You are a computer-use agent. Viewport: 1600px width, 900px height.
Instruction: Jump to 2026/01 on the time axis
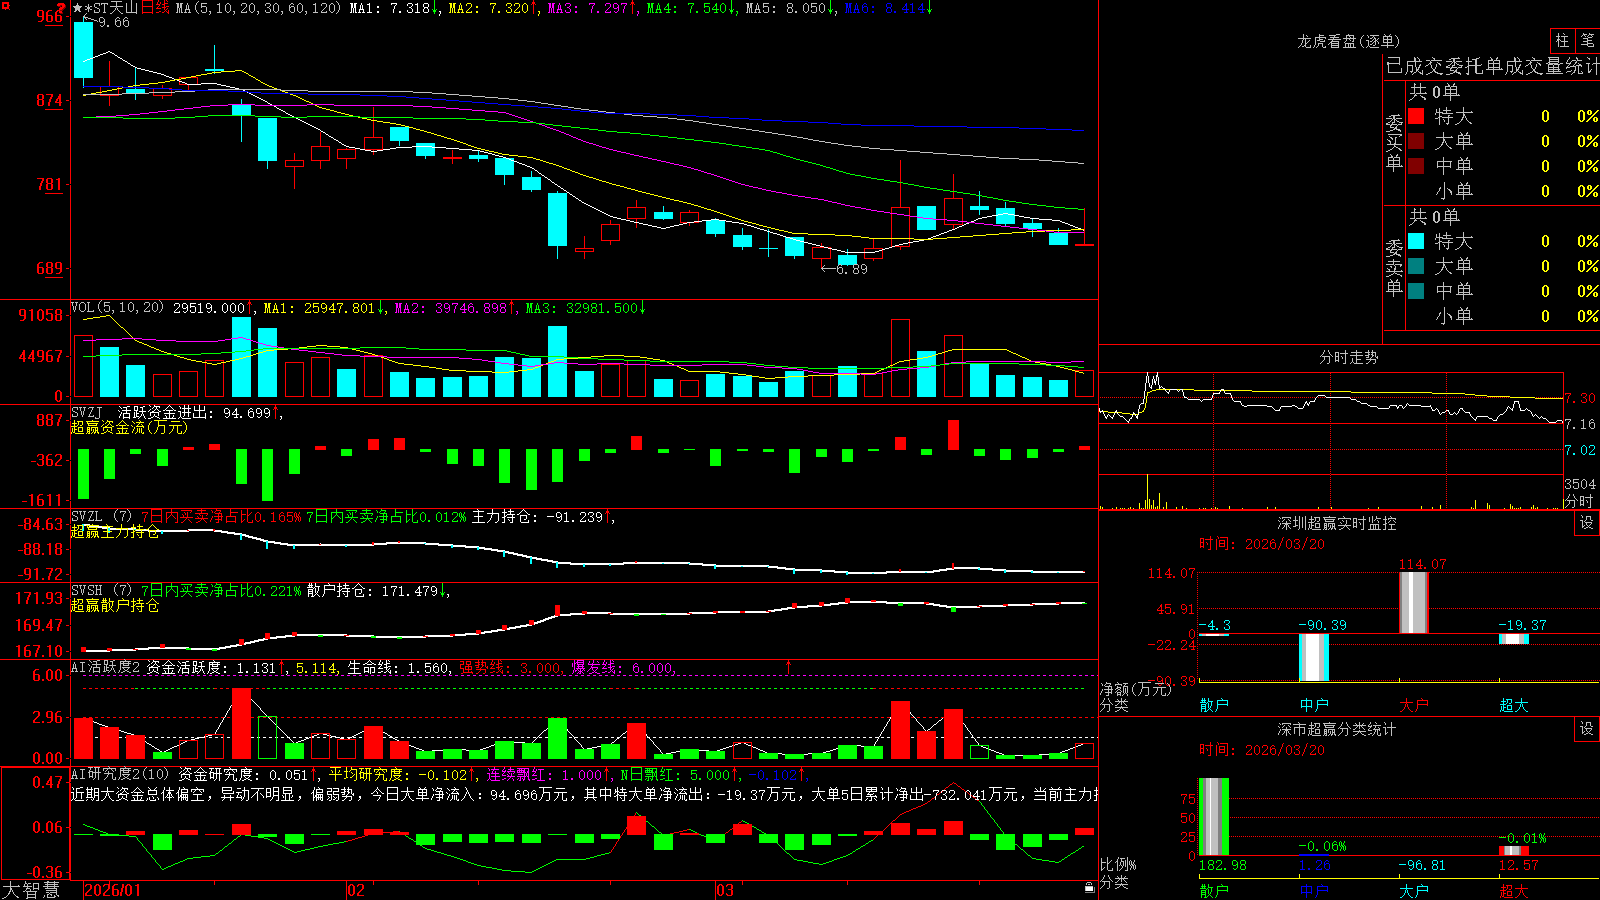[x=113, y=890]
